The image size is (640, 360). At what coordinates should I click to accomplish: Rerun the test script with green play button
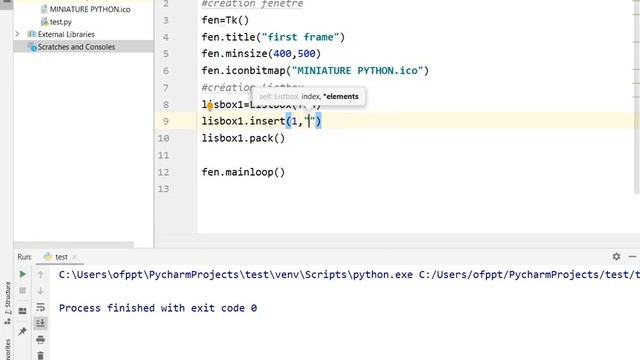coord(22,274)
